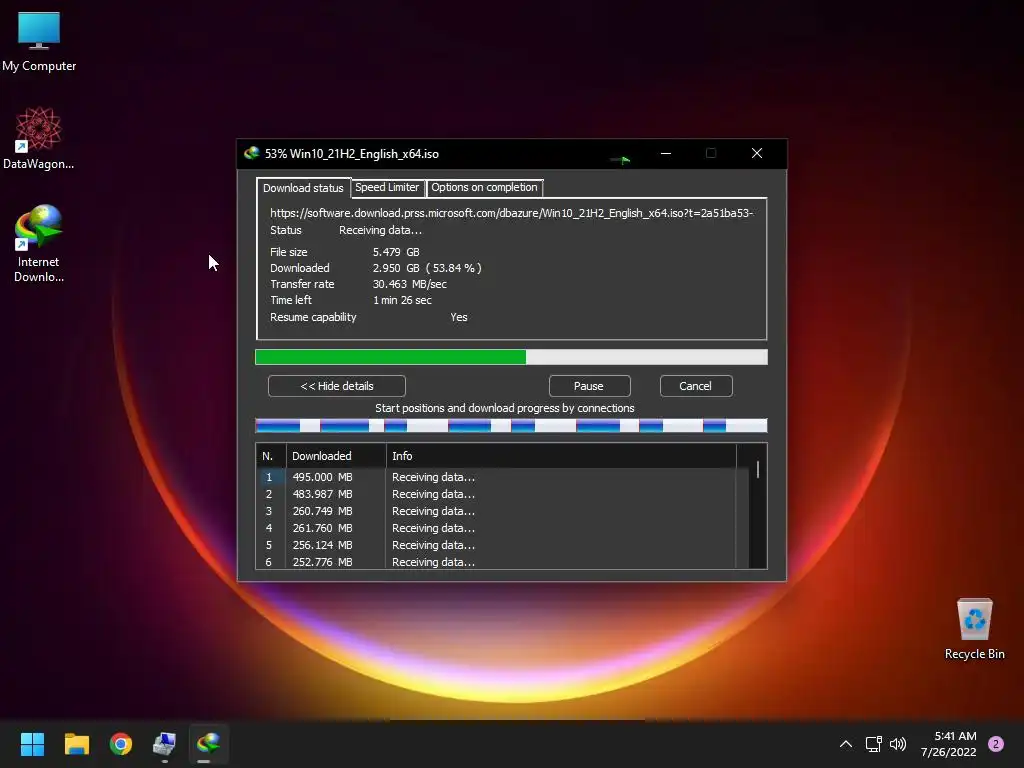Screen dimensions: 1024x768
Task: Click the Hide details button
Action: 337,386
